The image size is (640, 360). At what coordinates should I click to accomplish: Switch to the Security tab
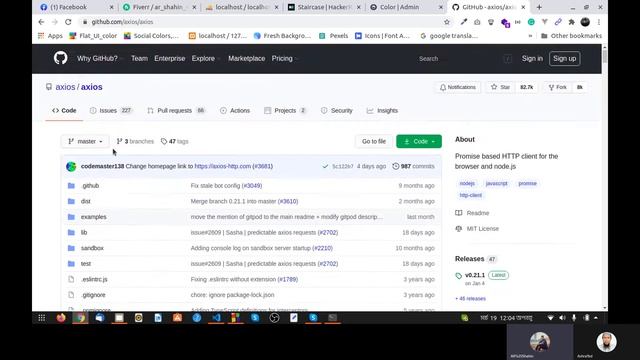pos(337,111)
